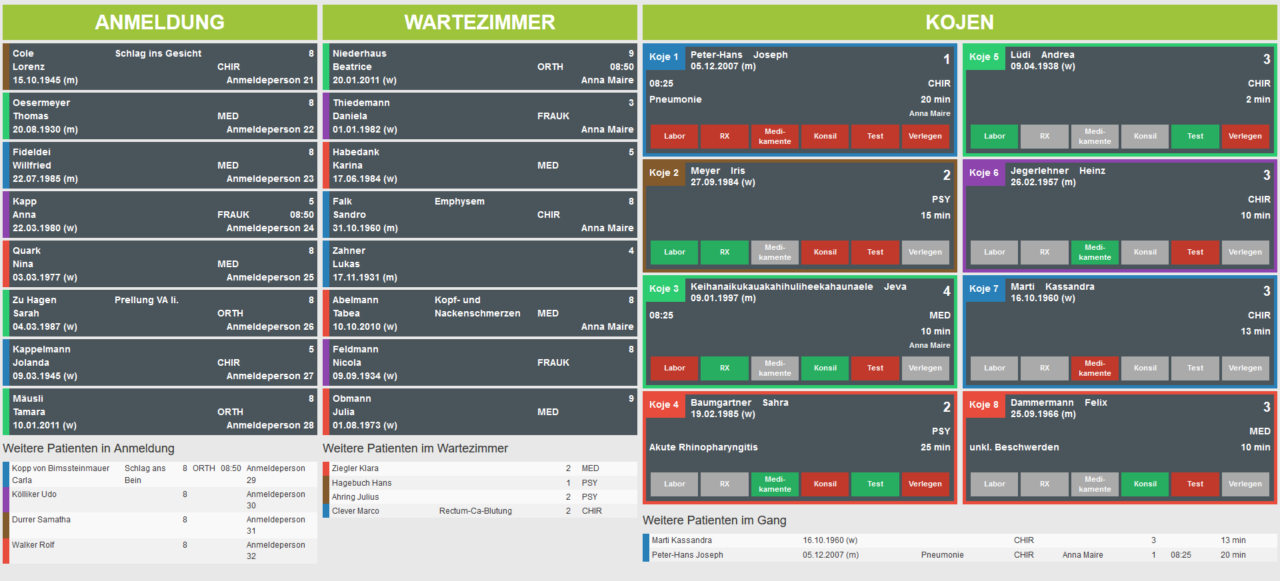Select the Koje 1 label

(x=664, y=57)
